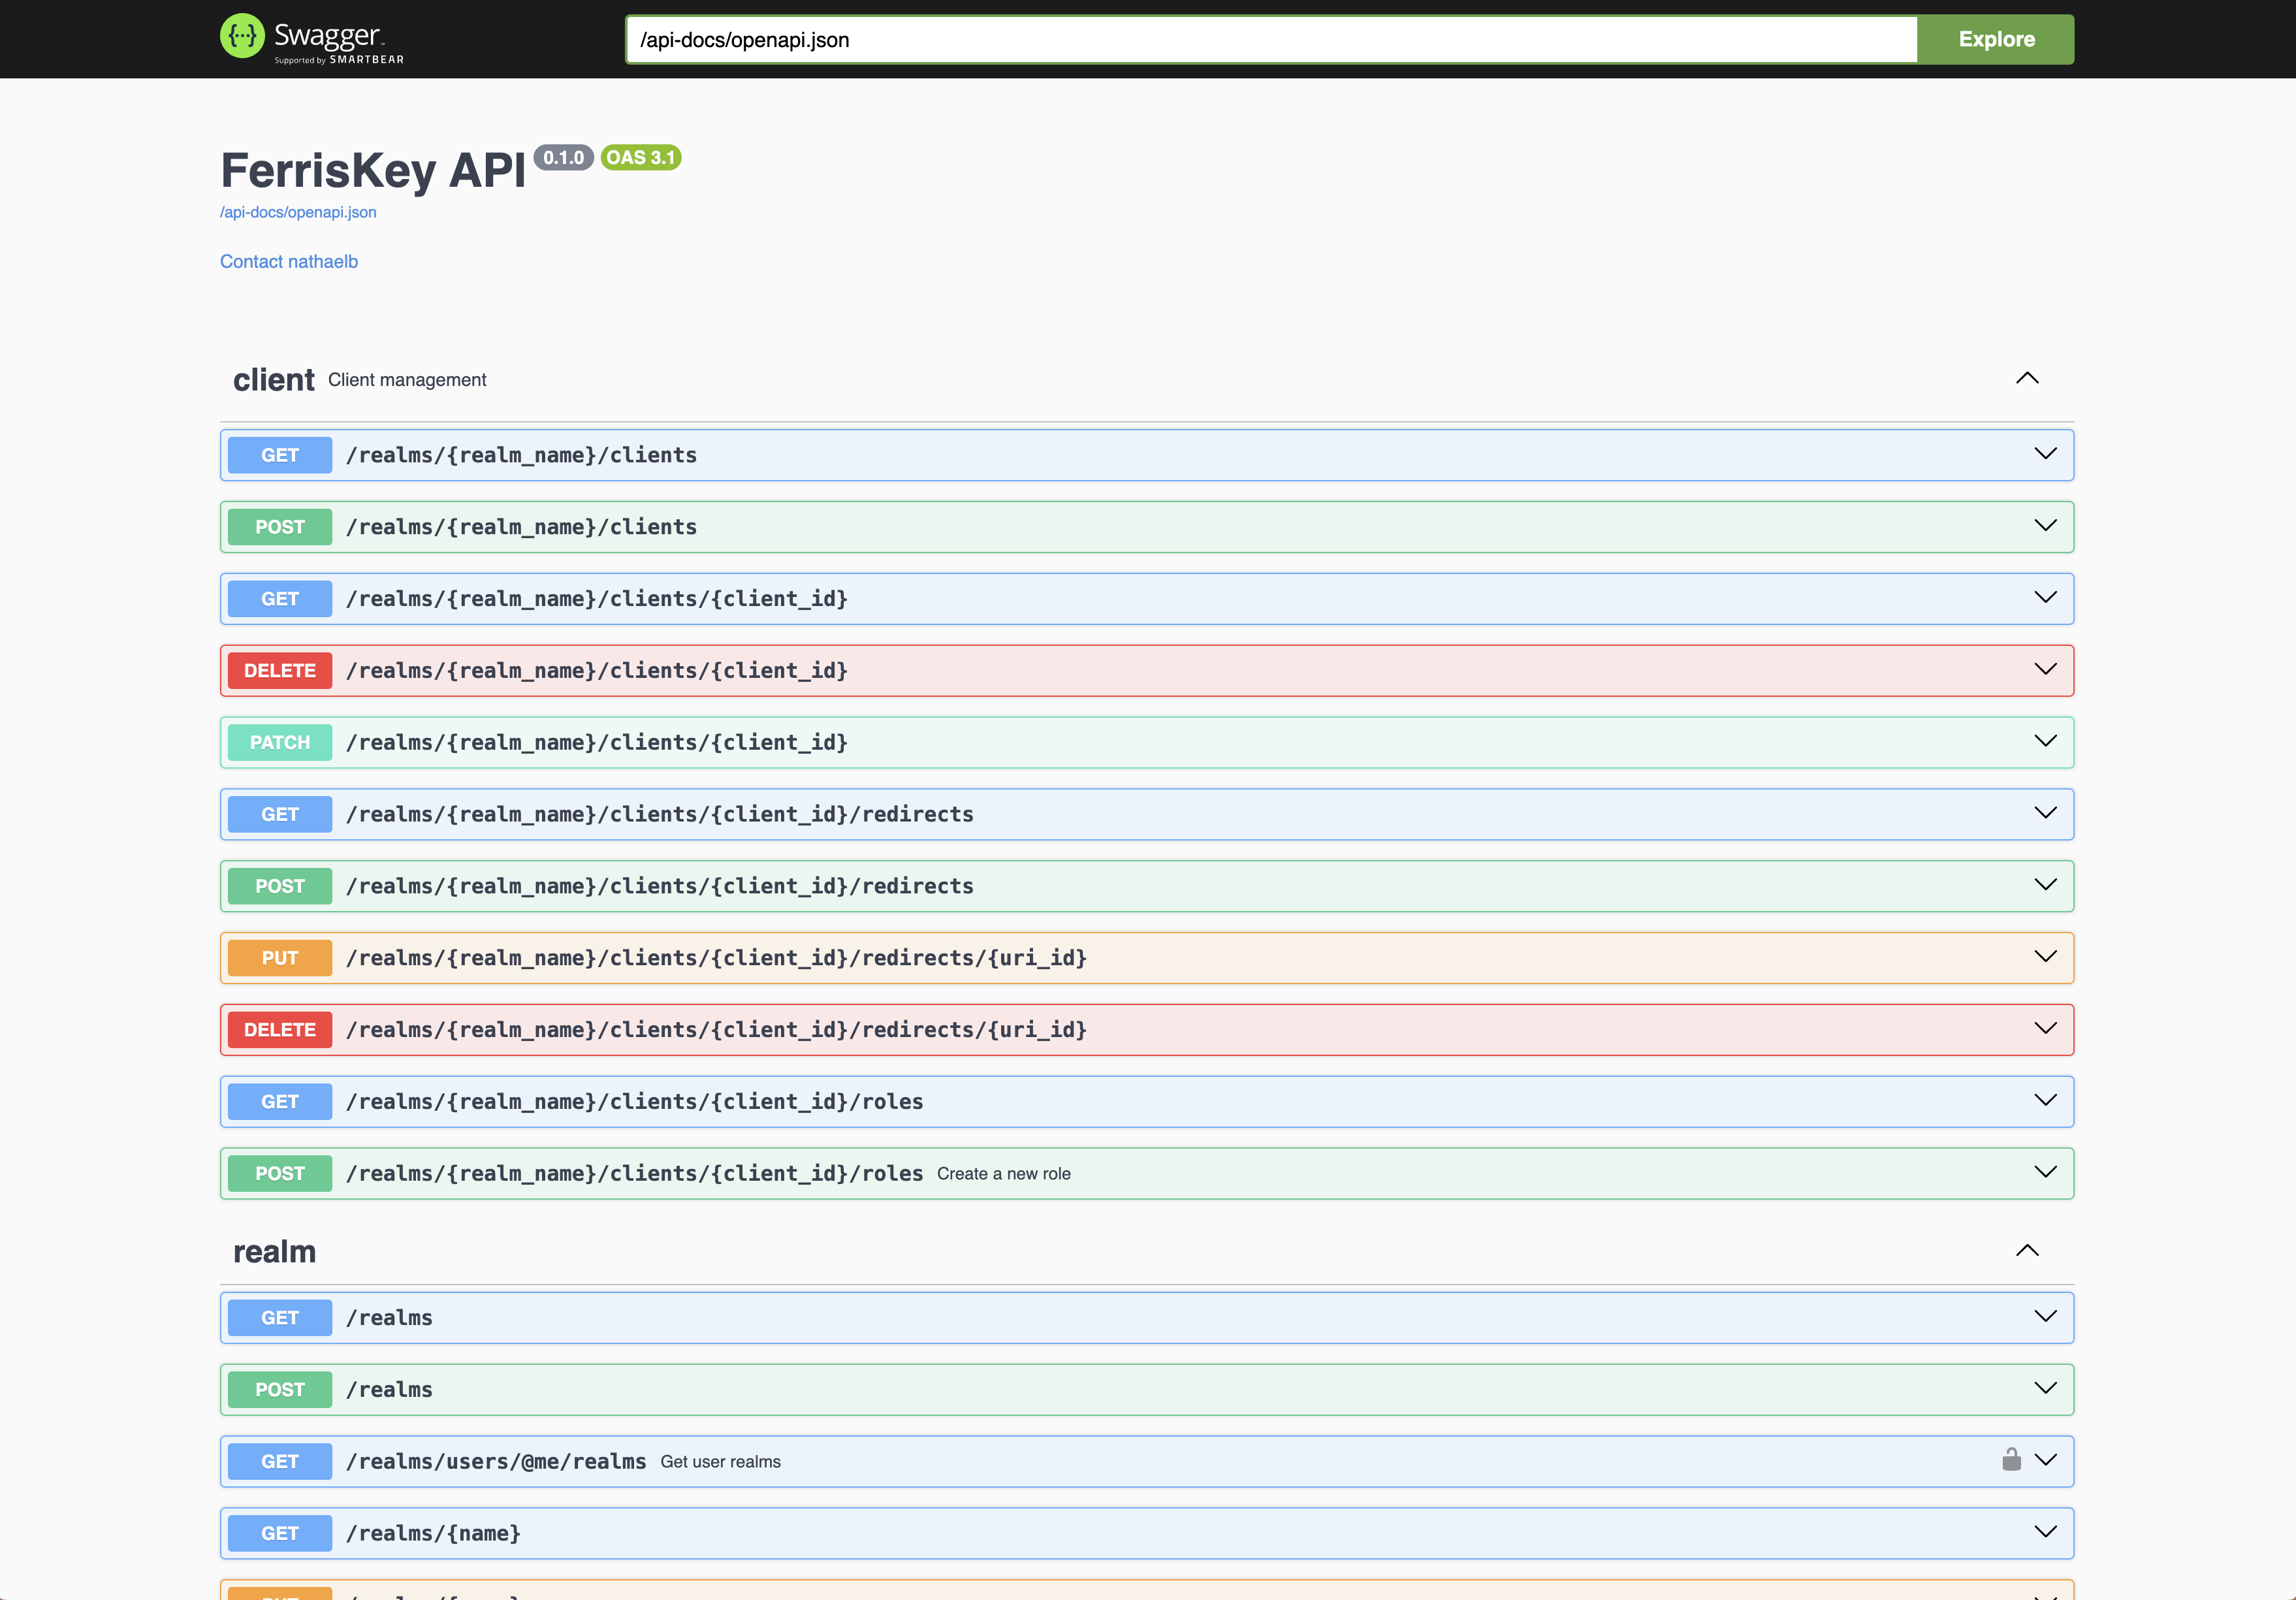Collapse the client section with its chevron

coord(2026,379)
